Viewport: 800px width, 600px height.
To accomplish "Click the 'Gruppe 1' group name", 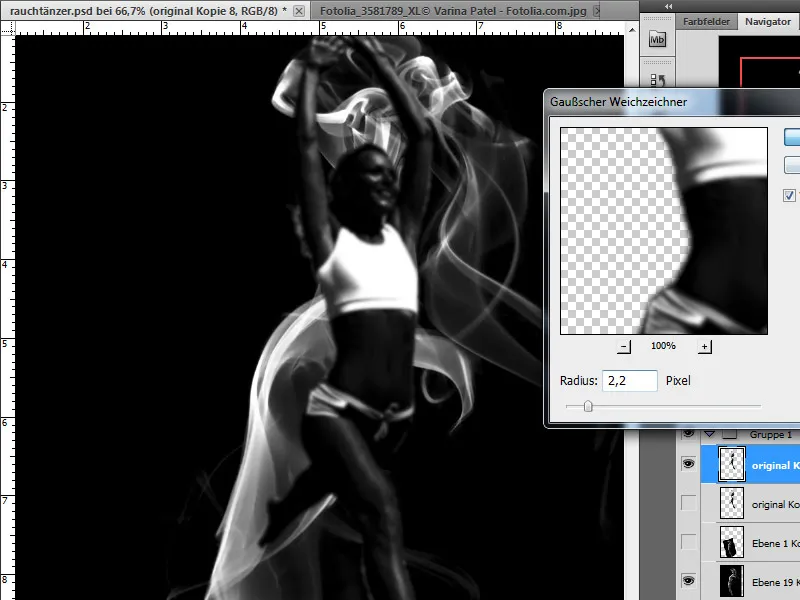I will 770,435.
